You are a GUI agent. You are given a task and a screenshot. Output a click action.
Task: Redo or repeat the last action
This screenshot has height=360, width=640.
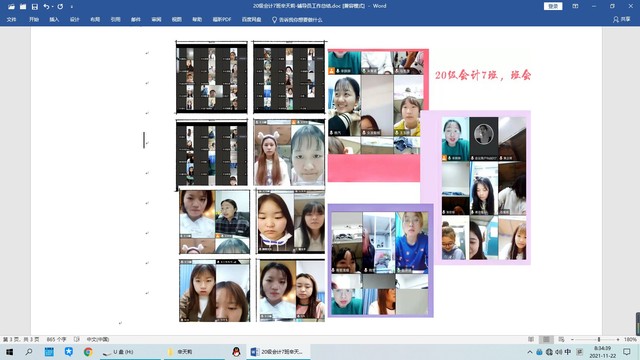[60, 7]
